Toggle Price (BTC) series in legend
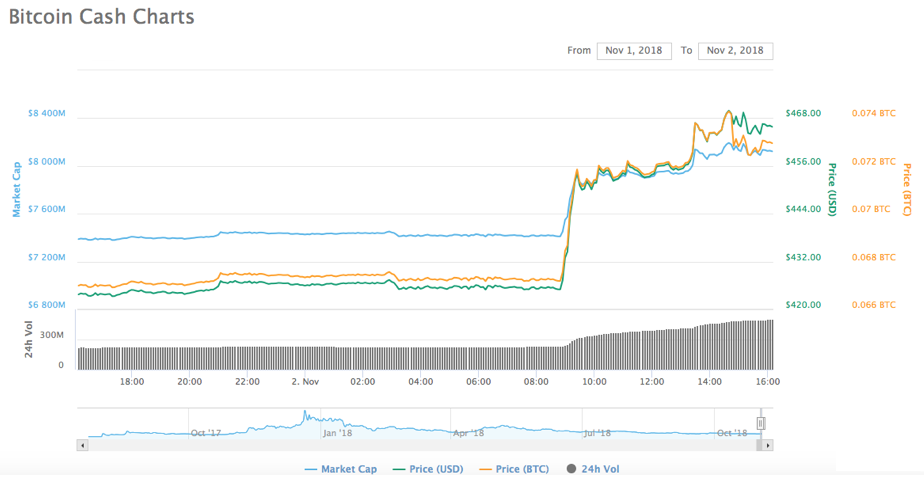 (x=513, y=469)
